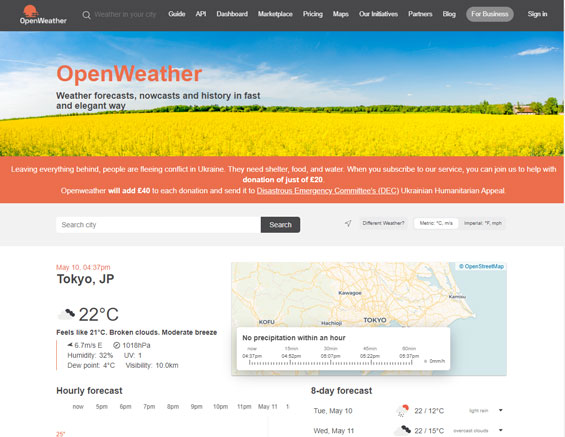Open the Blog link
Viewport: 565px width, 437px height.
coord(449,14)
